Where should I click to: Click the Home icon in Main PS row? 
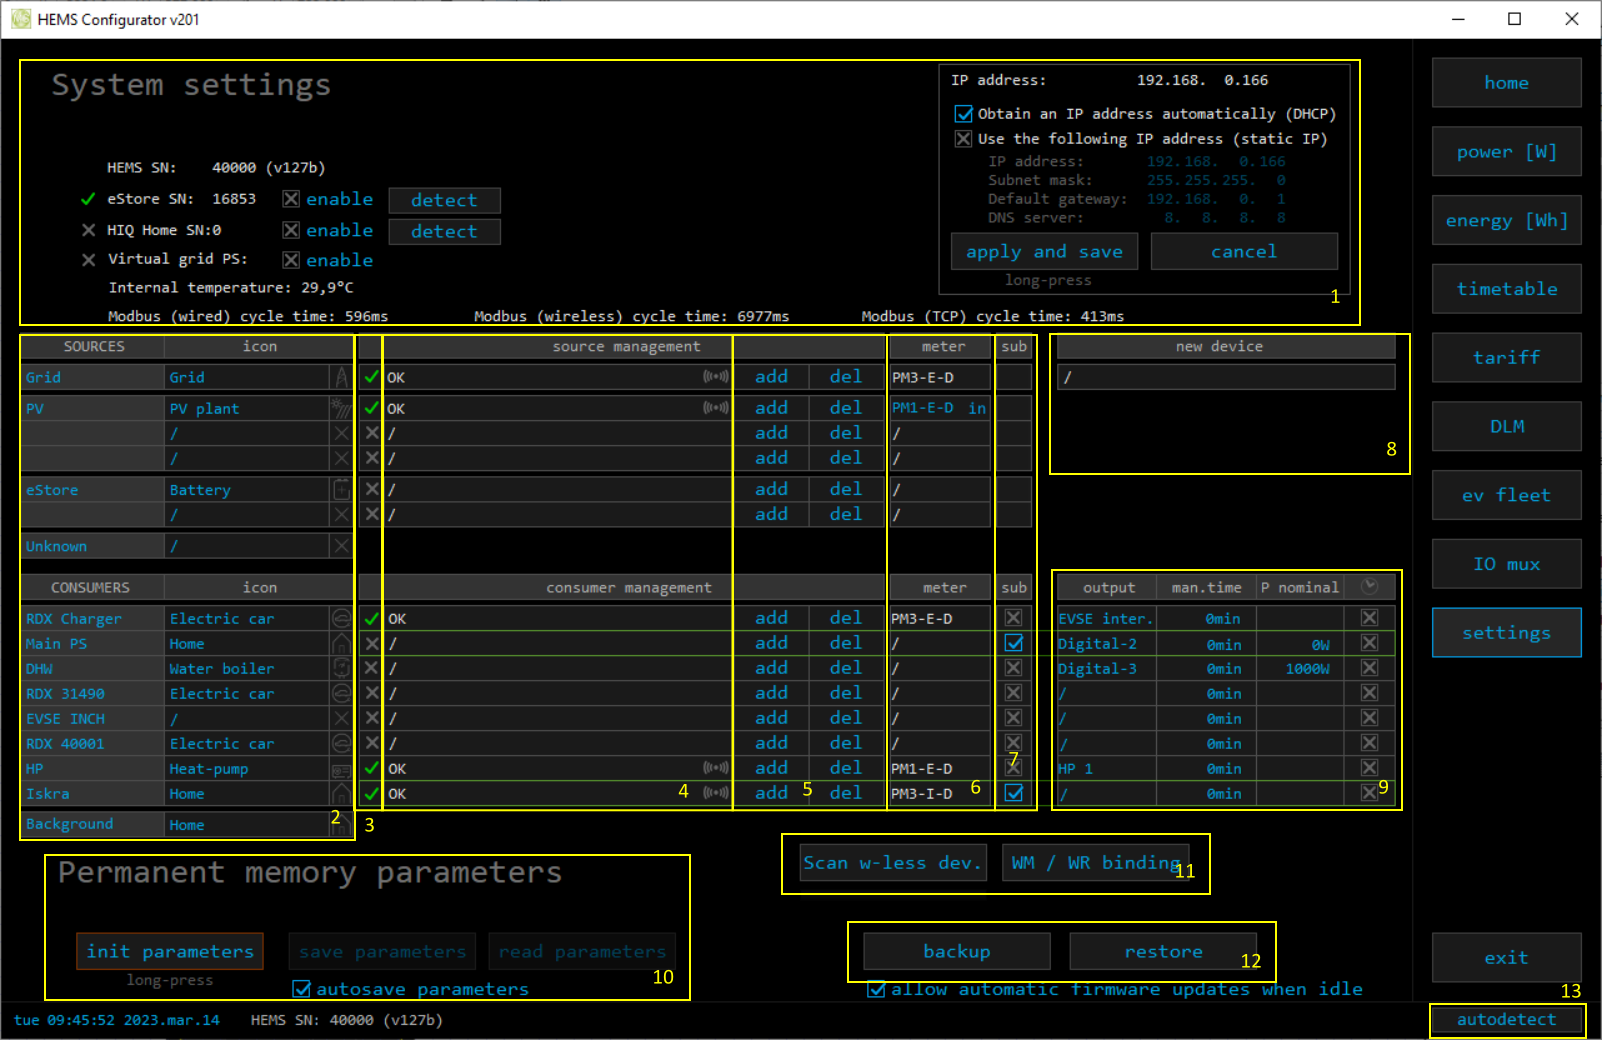point(342,644)
